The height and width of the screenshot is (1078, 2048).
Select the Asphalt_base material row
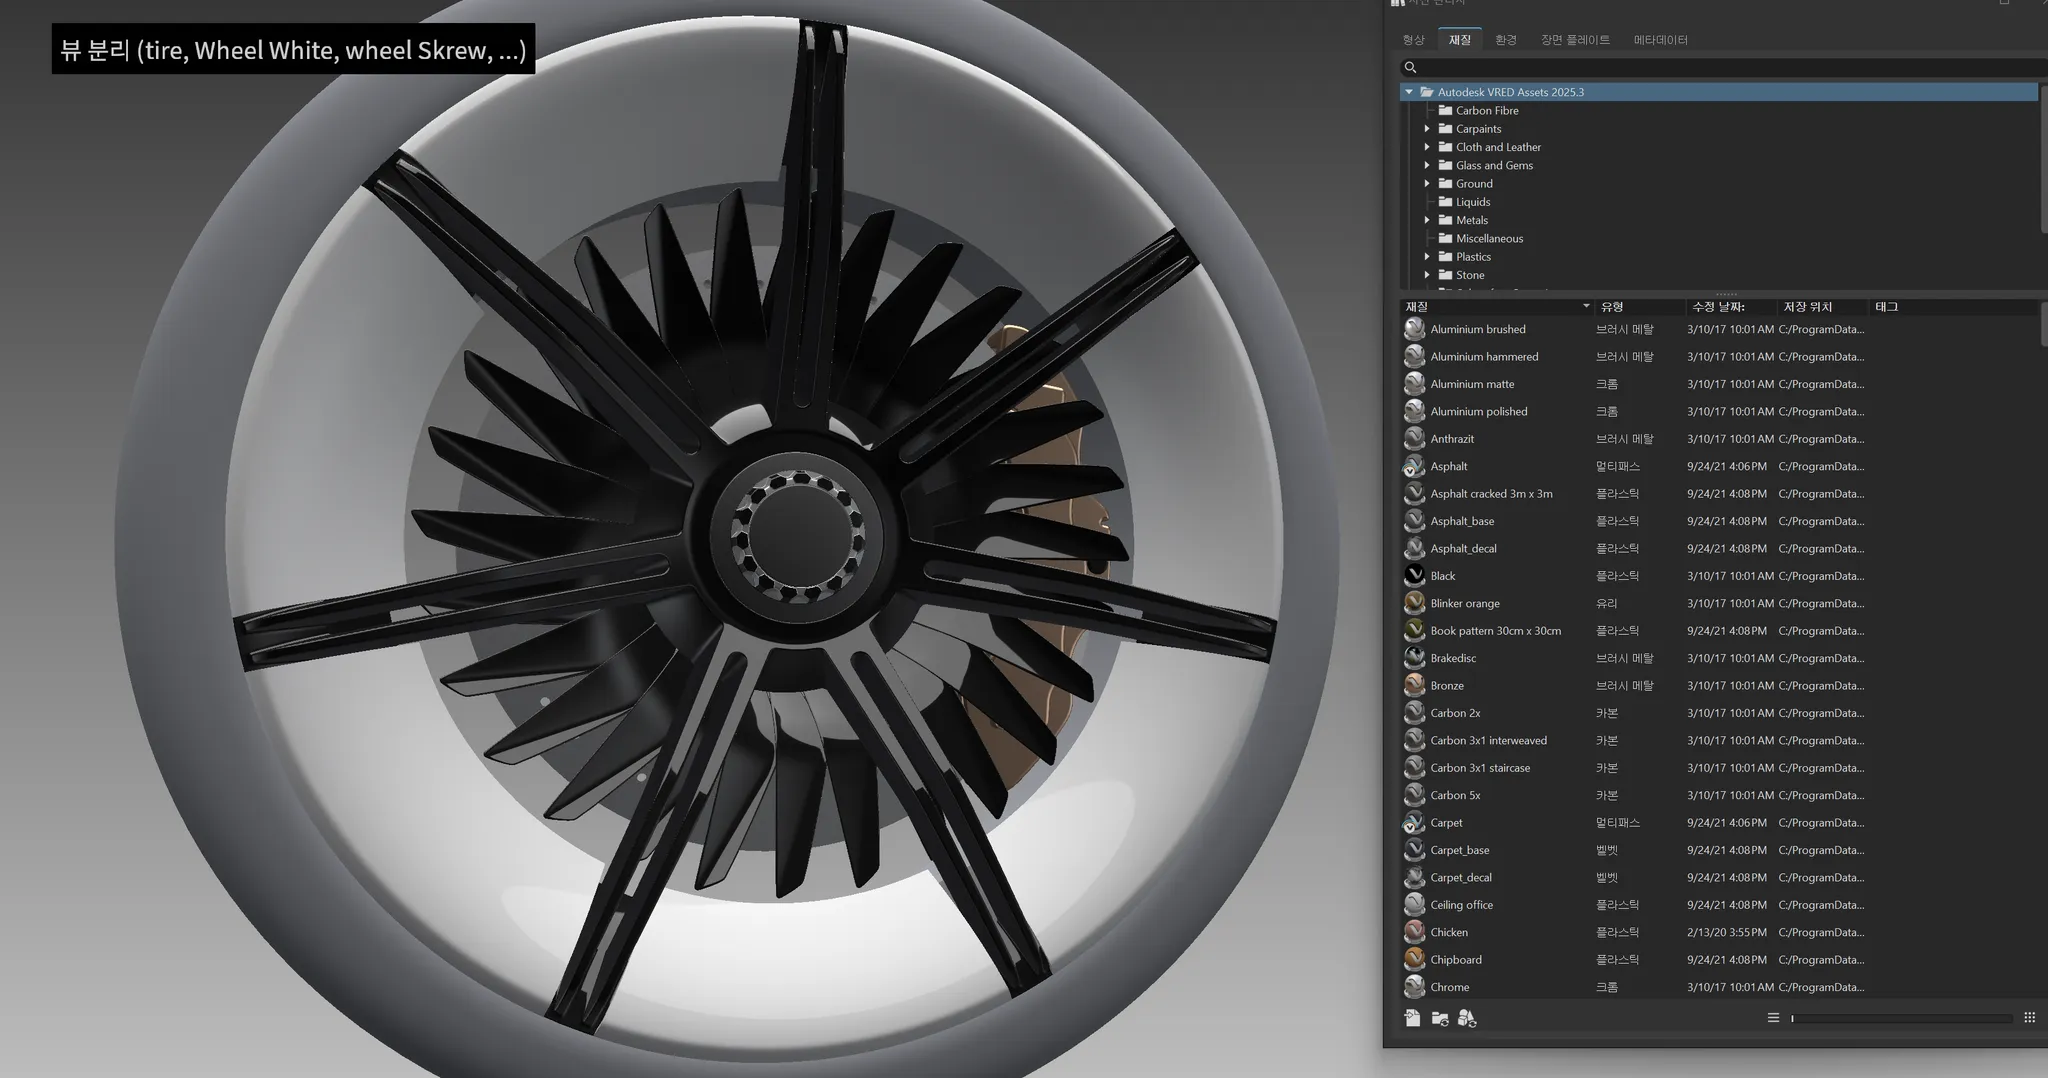click(x=1720, y=521)
